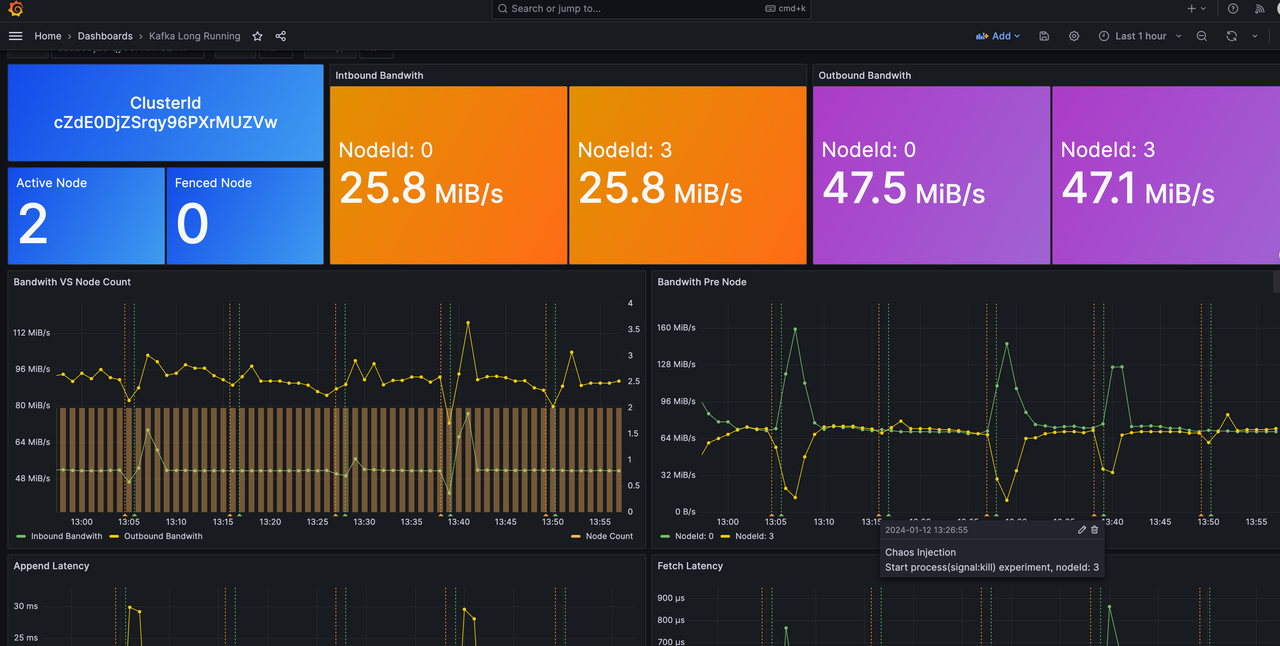Edit the Chaos Injection annotation
The height and width of the screenshot is (646, 1280).
click(x=1081, y=530)
